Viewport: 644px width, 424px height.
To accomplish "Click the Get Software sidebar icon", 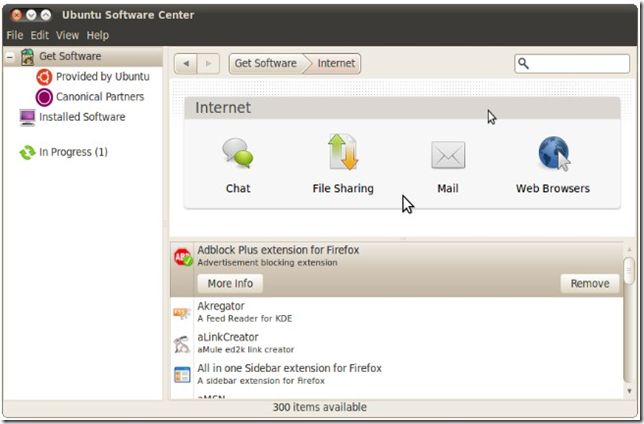I will [28, 57].
